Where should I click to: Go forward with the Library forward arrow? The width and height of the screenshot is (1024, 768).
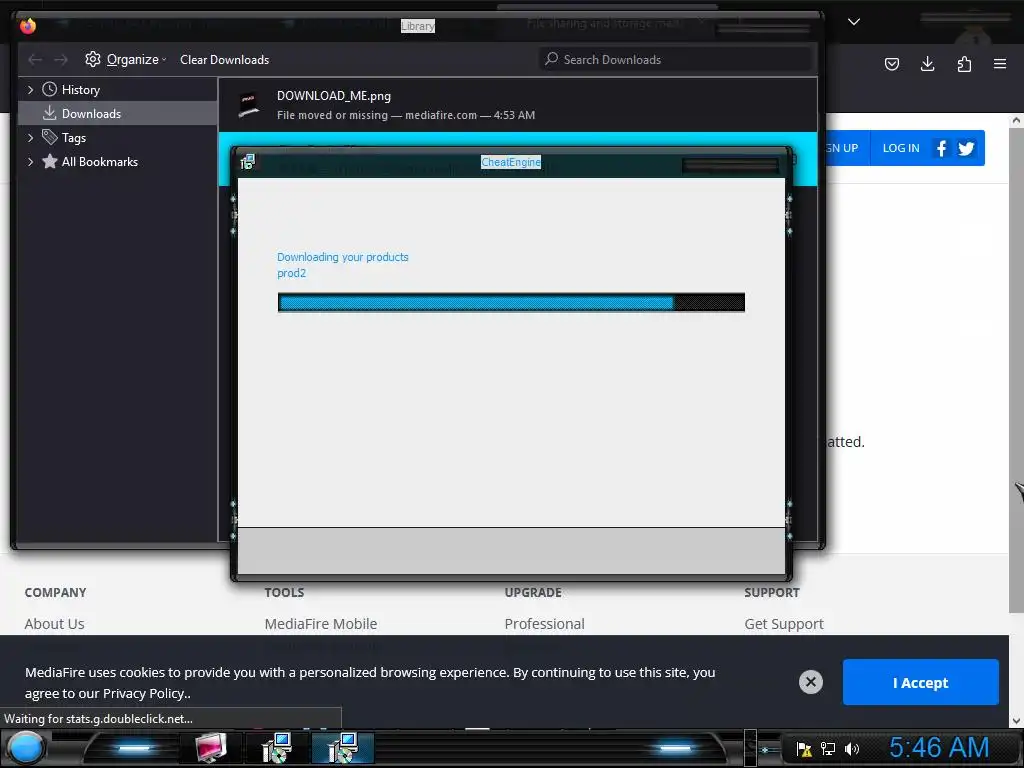point(61,59)
